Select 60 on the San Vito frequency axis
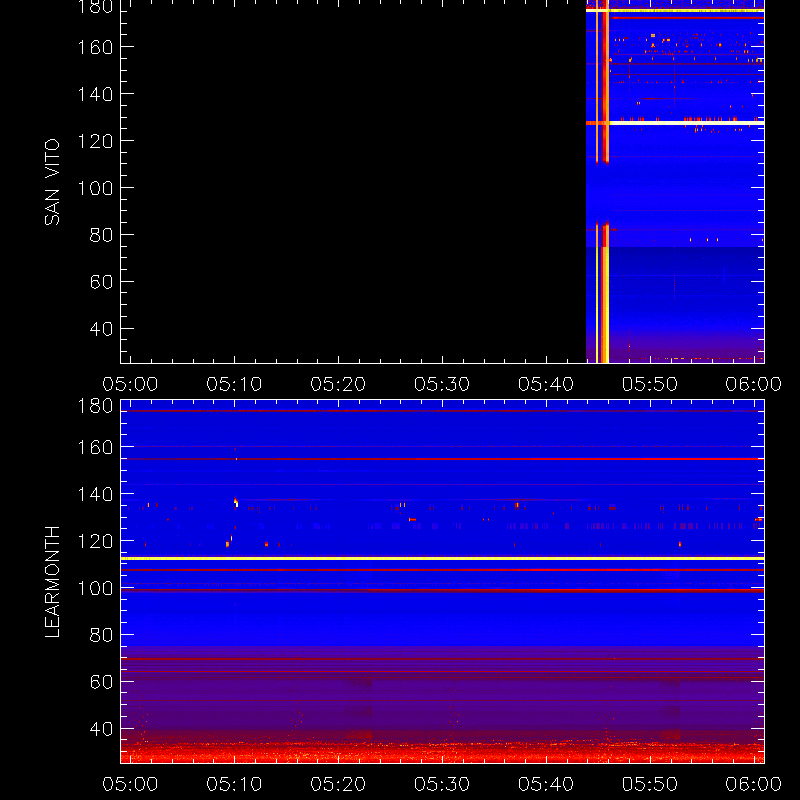 (101, 282)
